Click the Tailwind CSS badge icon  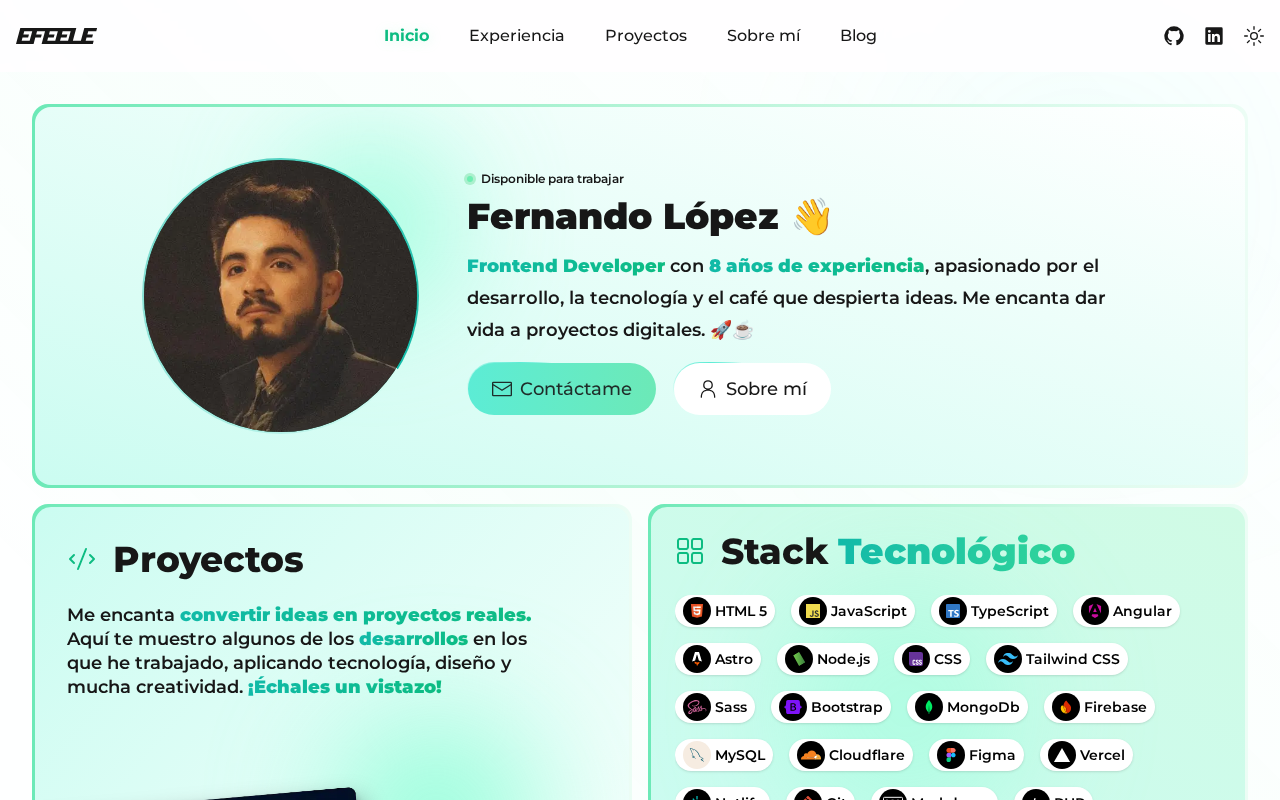[x=1008, y=659]
